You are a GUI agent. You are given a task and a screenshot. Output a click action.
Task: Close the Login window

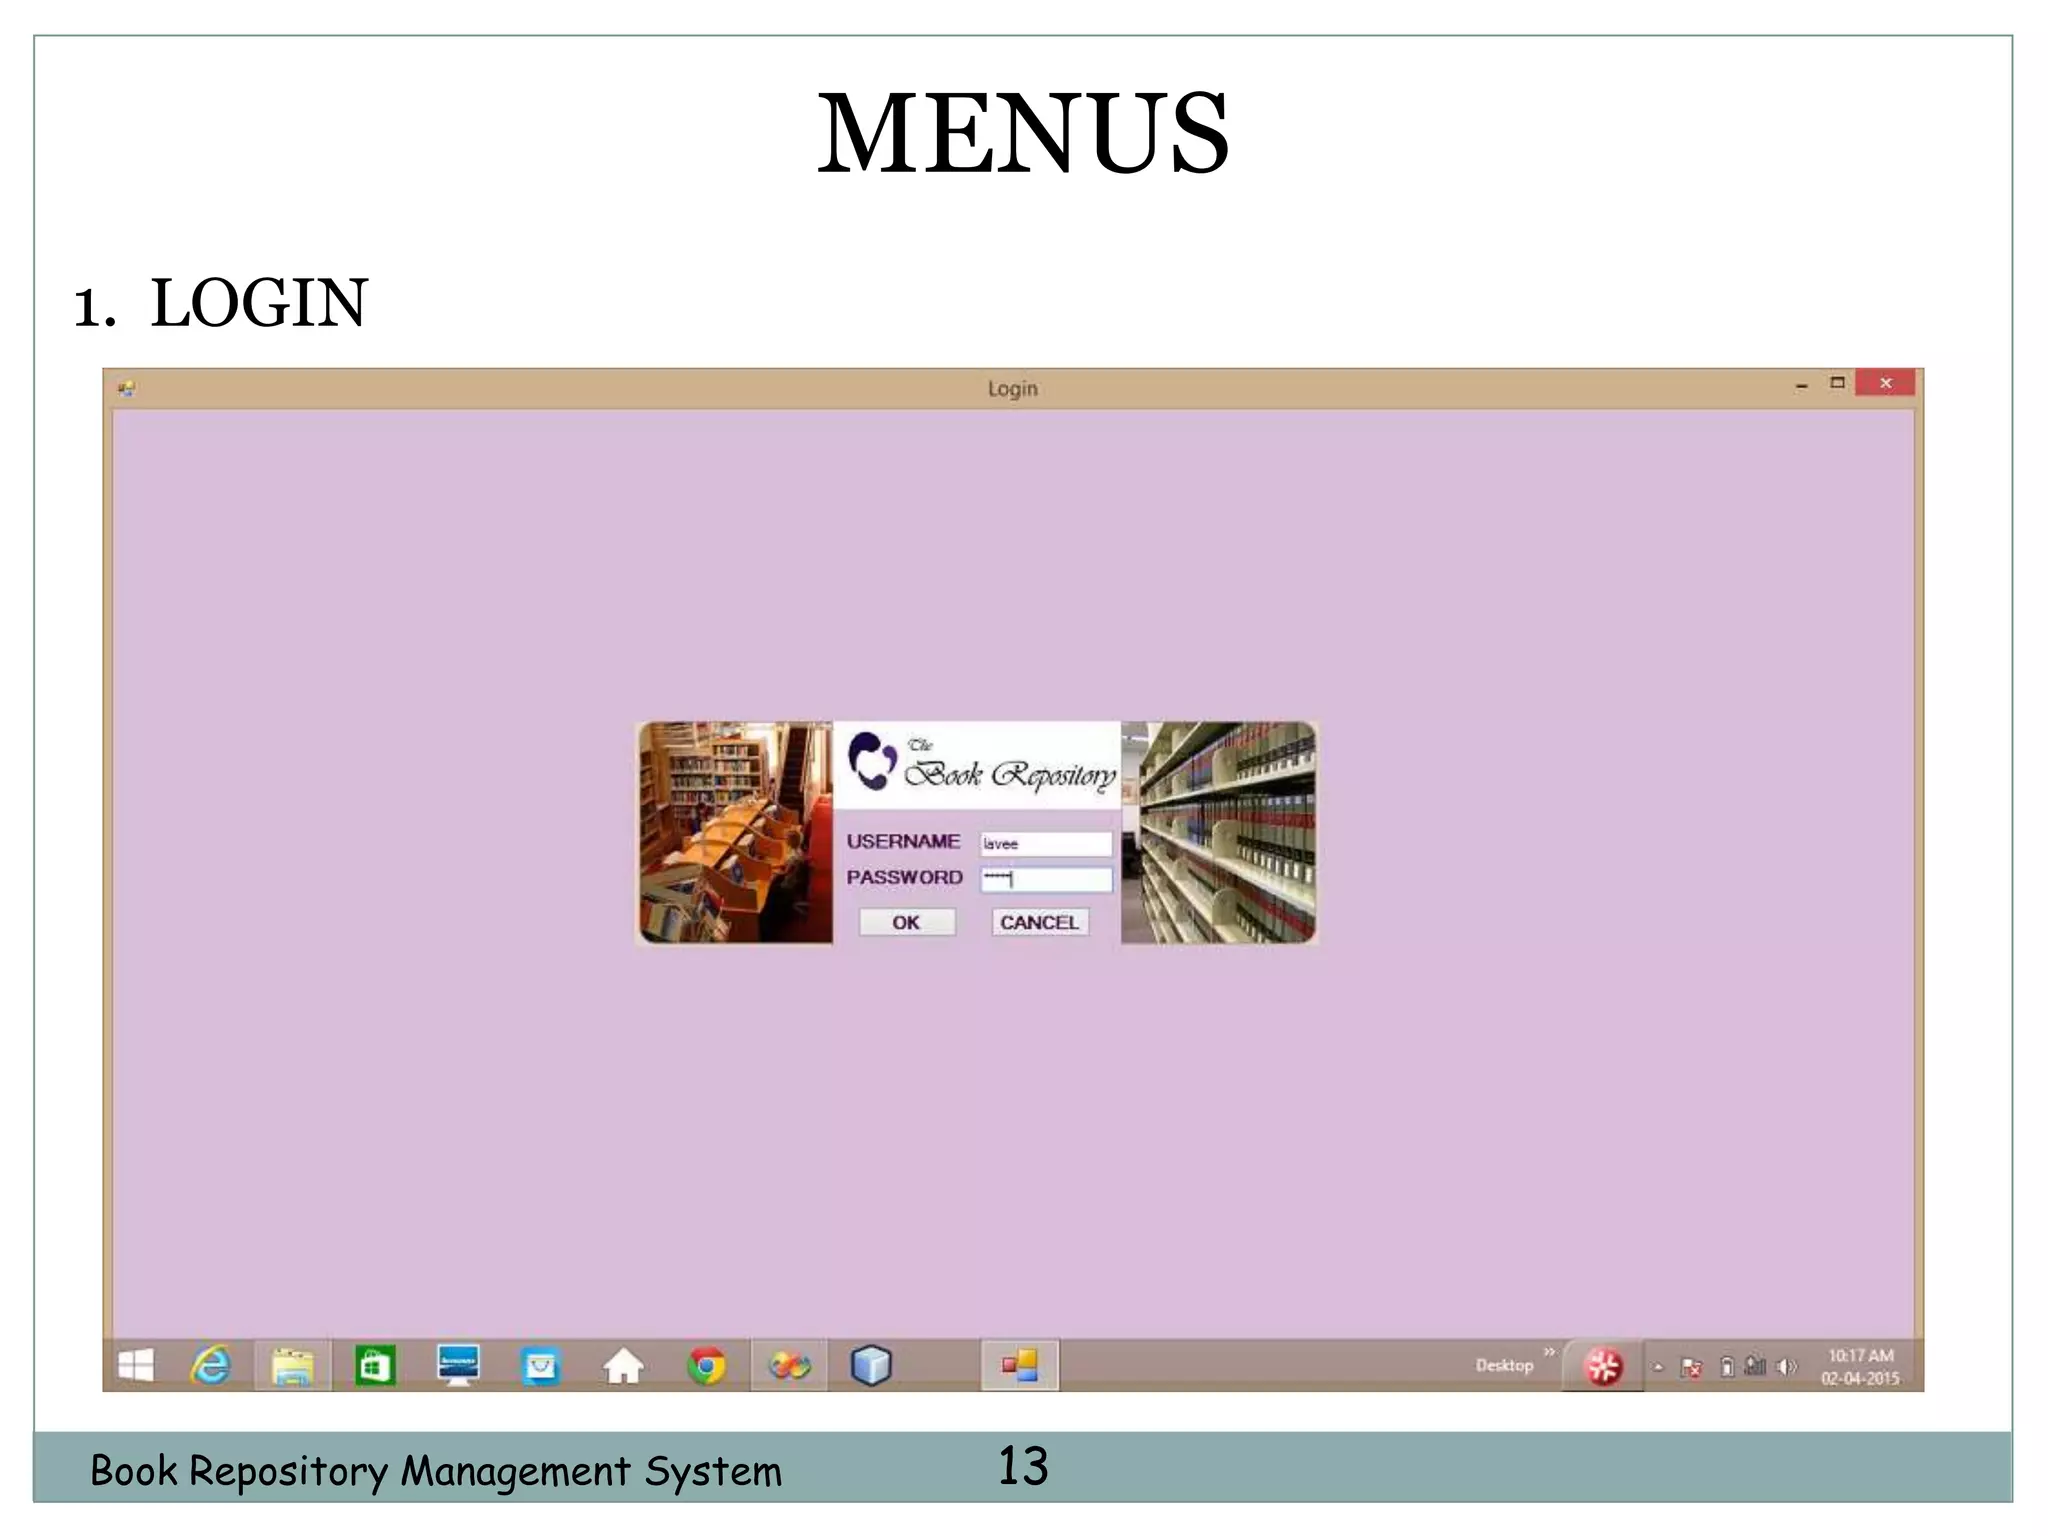[1885, 383]
